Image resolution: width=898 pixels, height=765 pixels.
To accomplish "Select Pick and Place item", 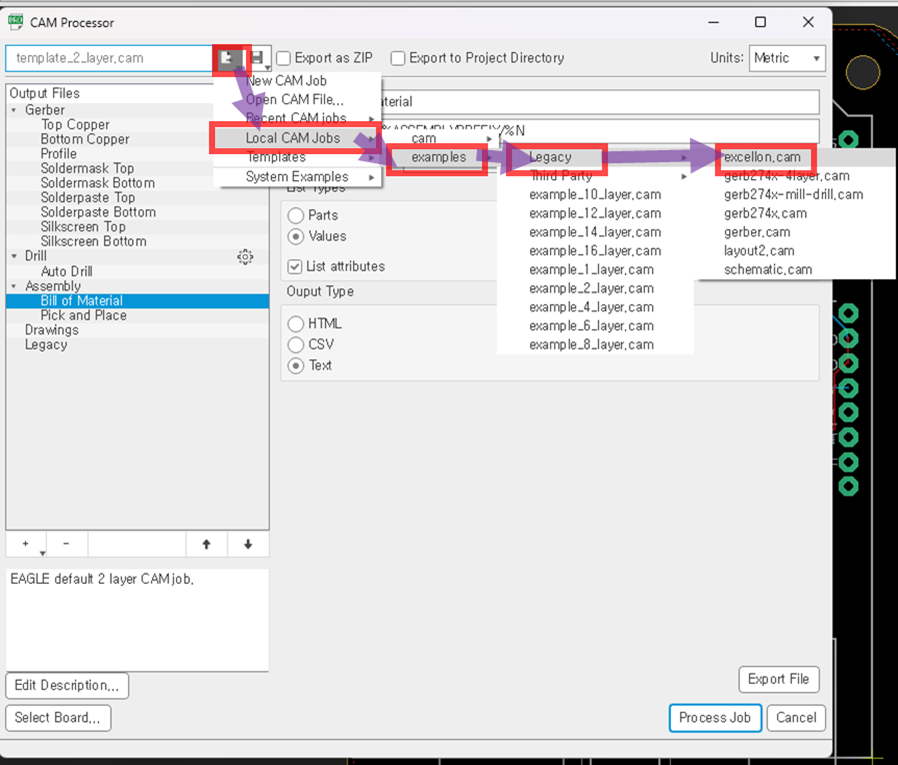I will point(84,316).
